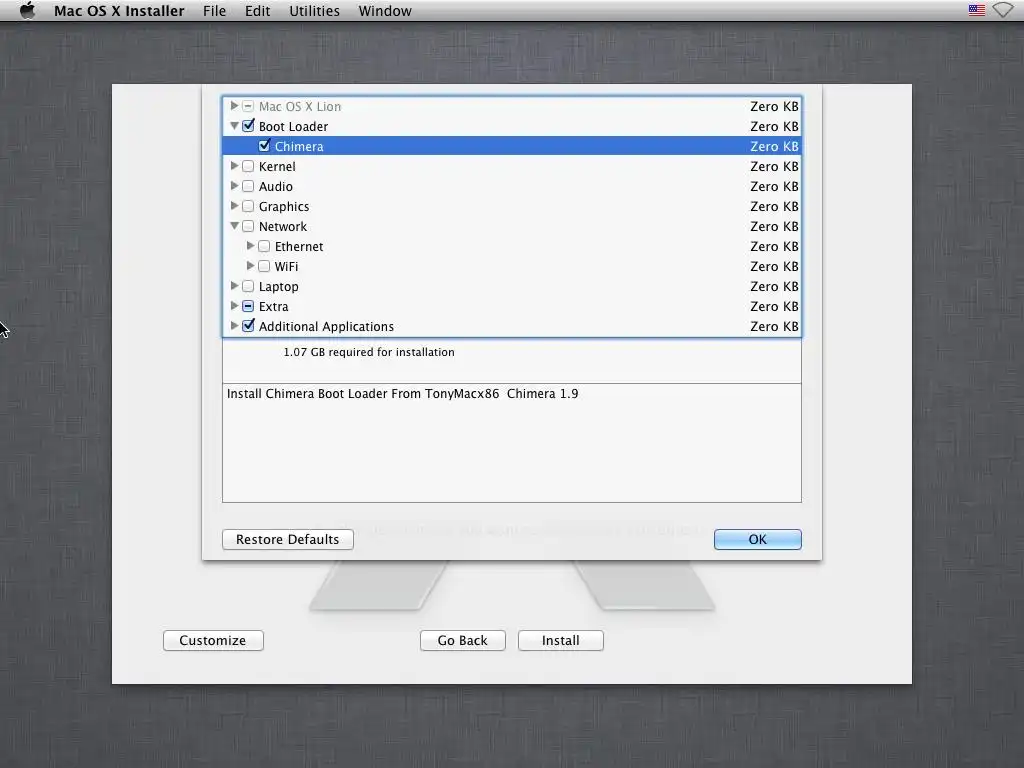1024x768 pixels.
Task: Uncheck the Boot Loader checkbox
Action: [x=248, y=125]
